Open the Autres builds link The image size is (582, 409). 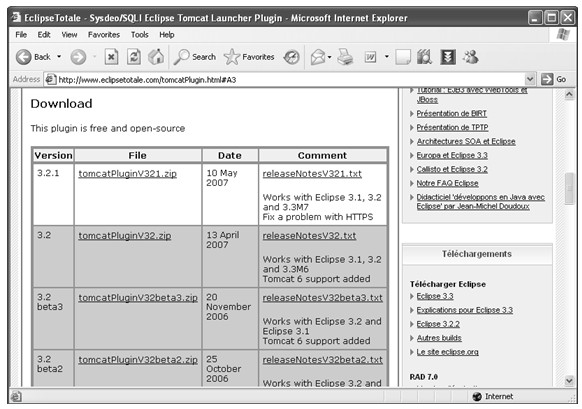(439, 338)
